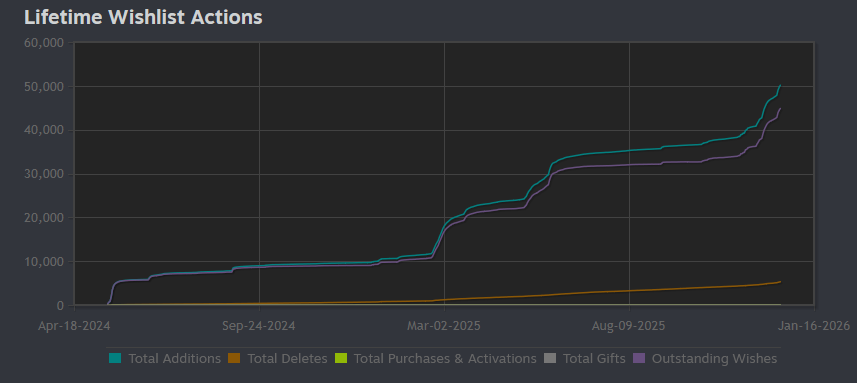This screenshot has height=383, width=857.
Task: Toggle the Total Additions legend label
Action: point(174,359)
